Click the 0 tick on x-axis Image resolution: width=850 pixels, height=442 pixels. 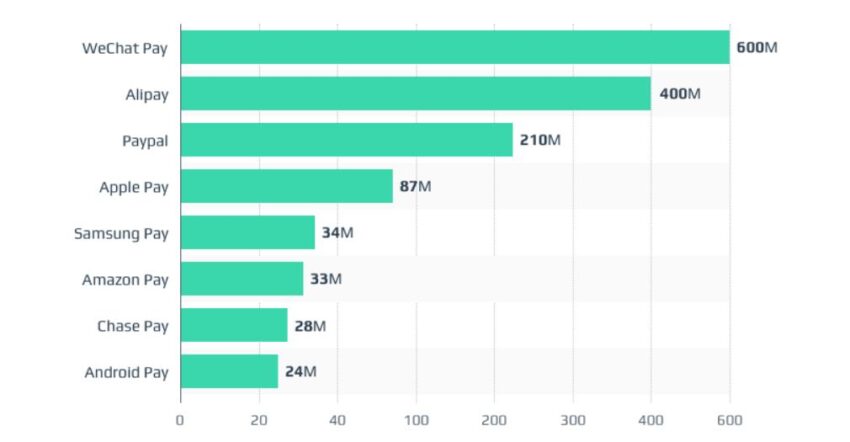180,420
